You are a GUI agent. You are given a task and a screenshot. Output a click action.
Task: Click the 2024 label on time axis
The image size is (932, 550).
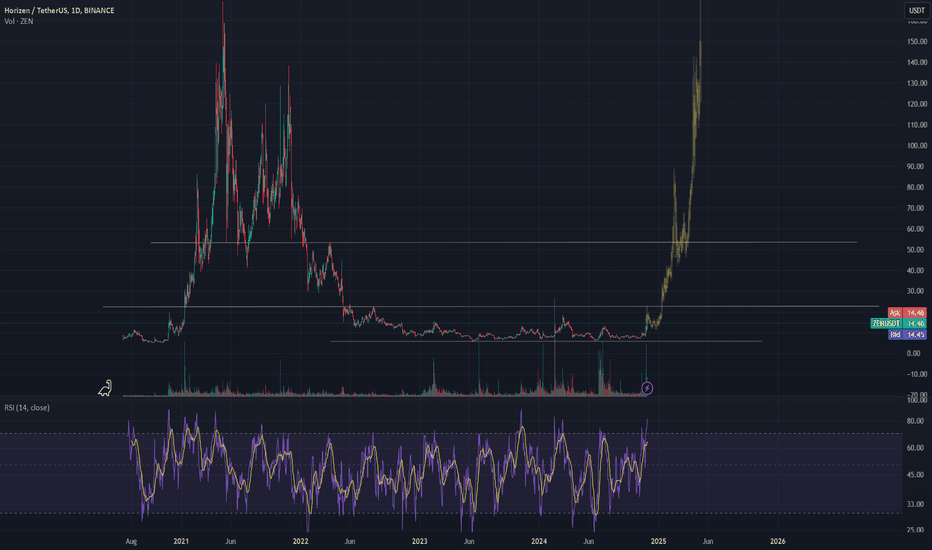(x=539, y=541)
